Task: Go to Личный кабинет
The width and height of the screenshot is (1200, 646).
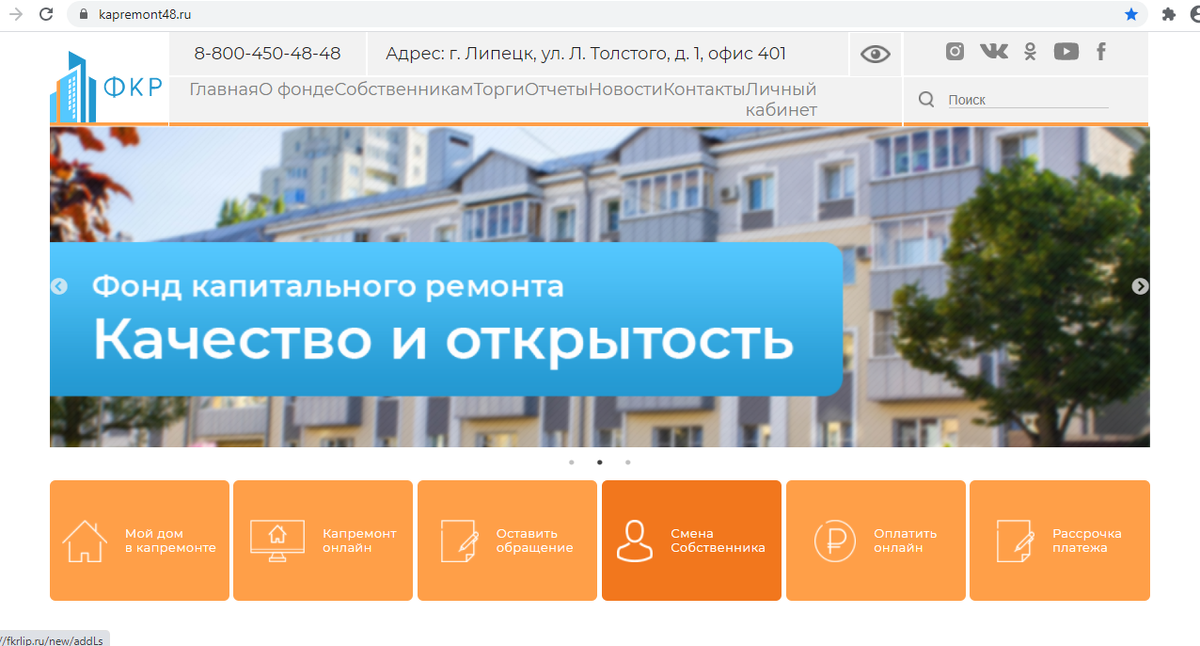Action: [x=781, y=100]
